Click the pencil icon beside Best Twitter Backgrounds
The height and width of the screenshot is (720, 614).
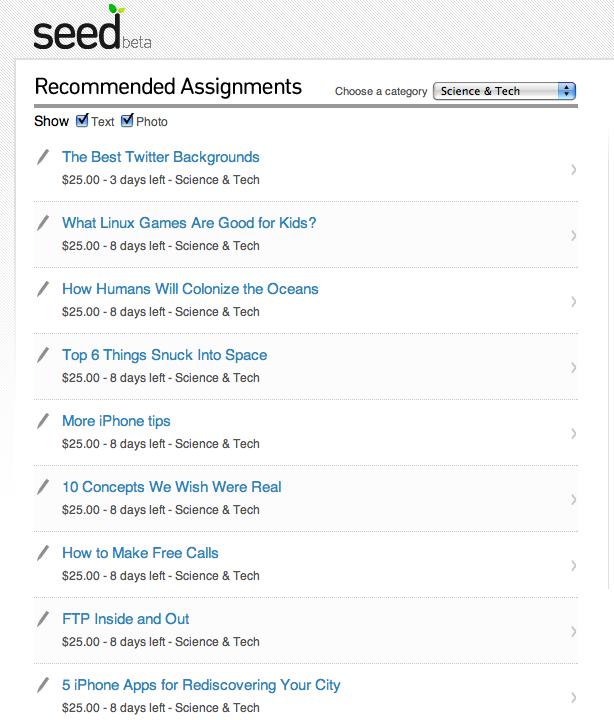click(x=43, y=157)
